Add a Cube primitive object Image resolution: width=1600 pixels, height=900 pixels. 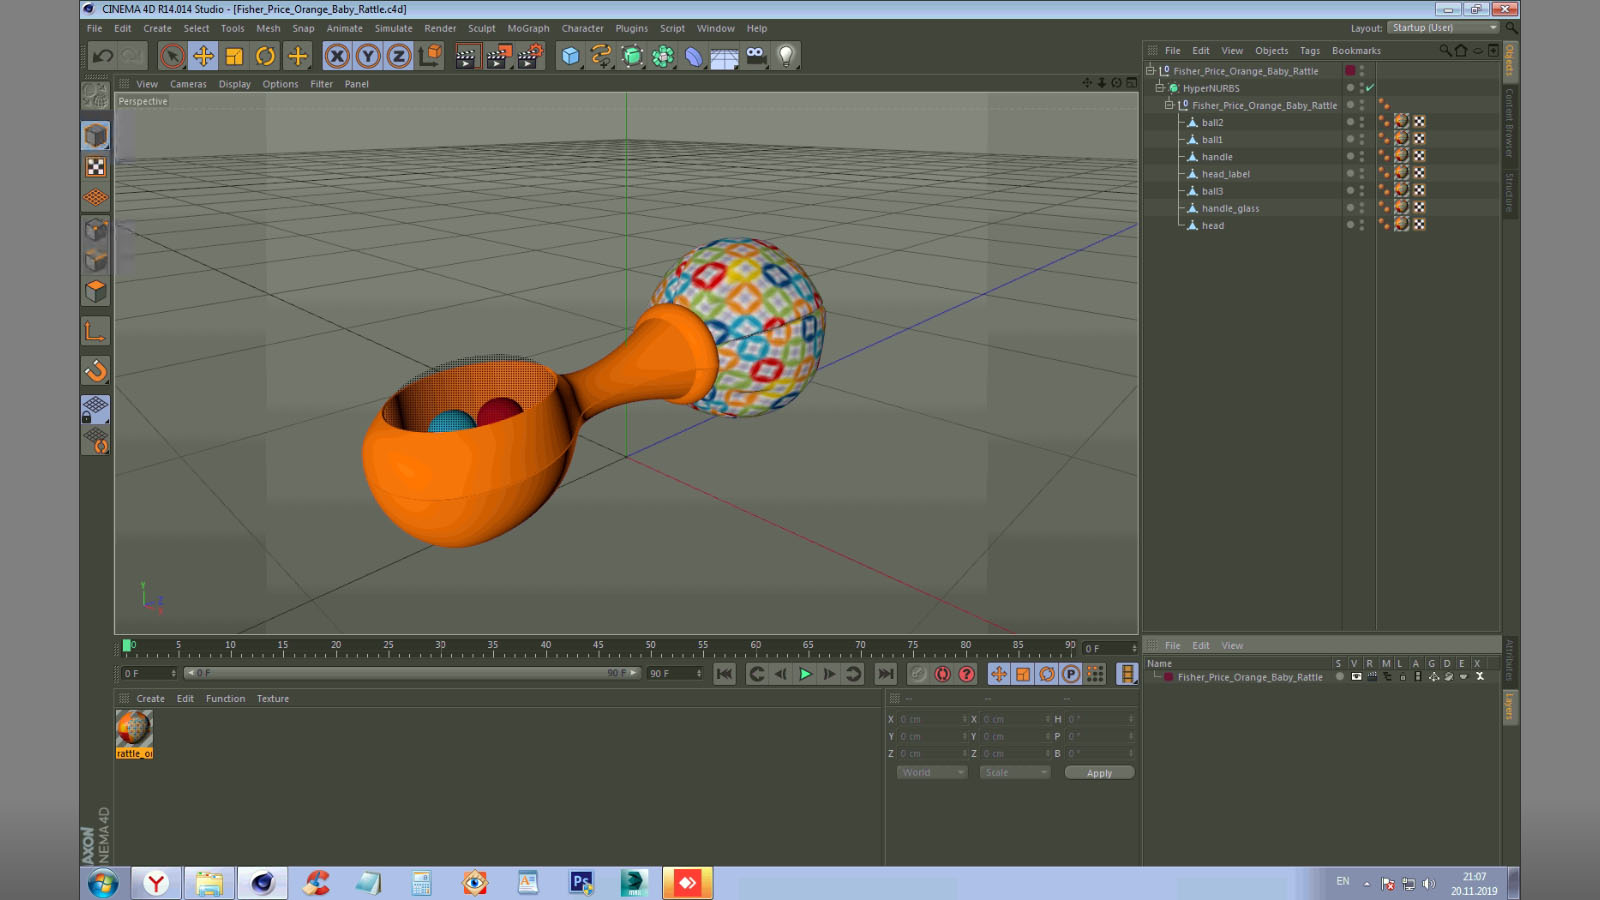click(570, 56)
